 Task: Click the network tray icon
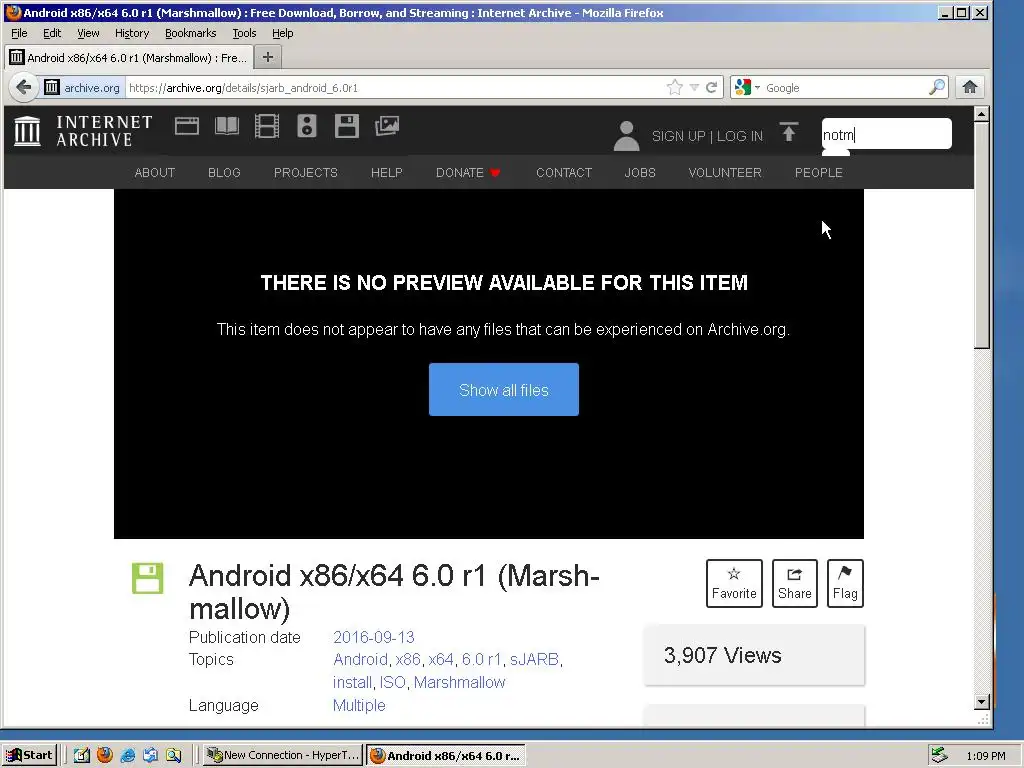[x=938, y=755]
